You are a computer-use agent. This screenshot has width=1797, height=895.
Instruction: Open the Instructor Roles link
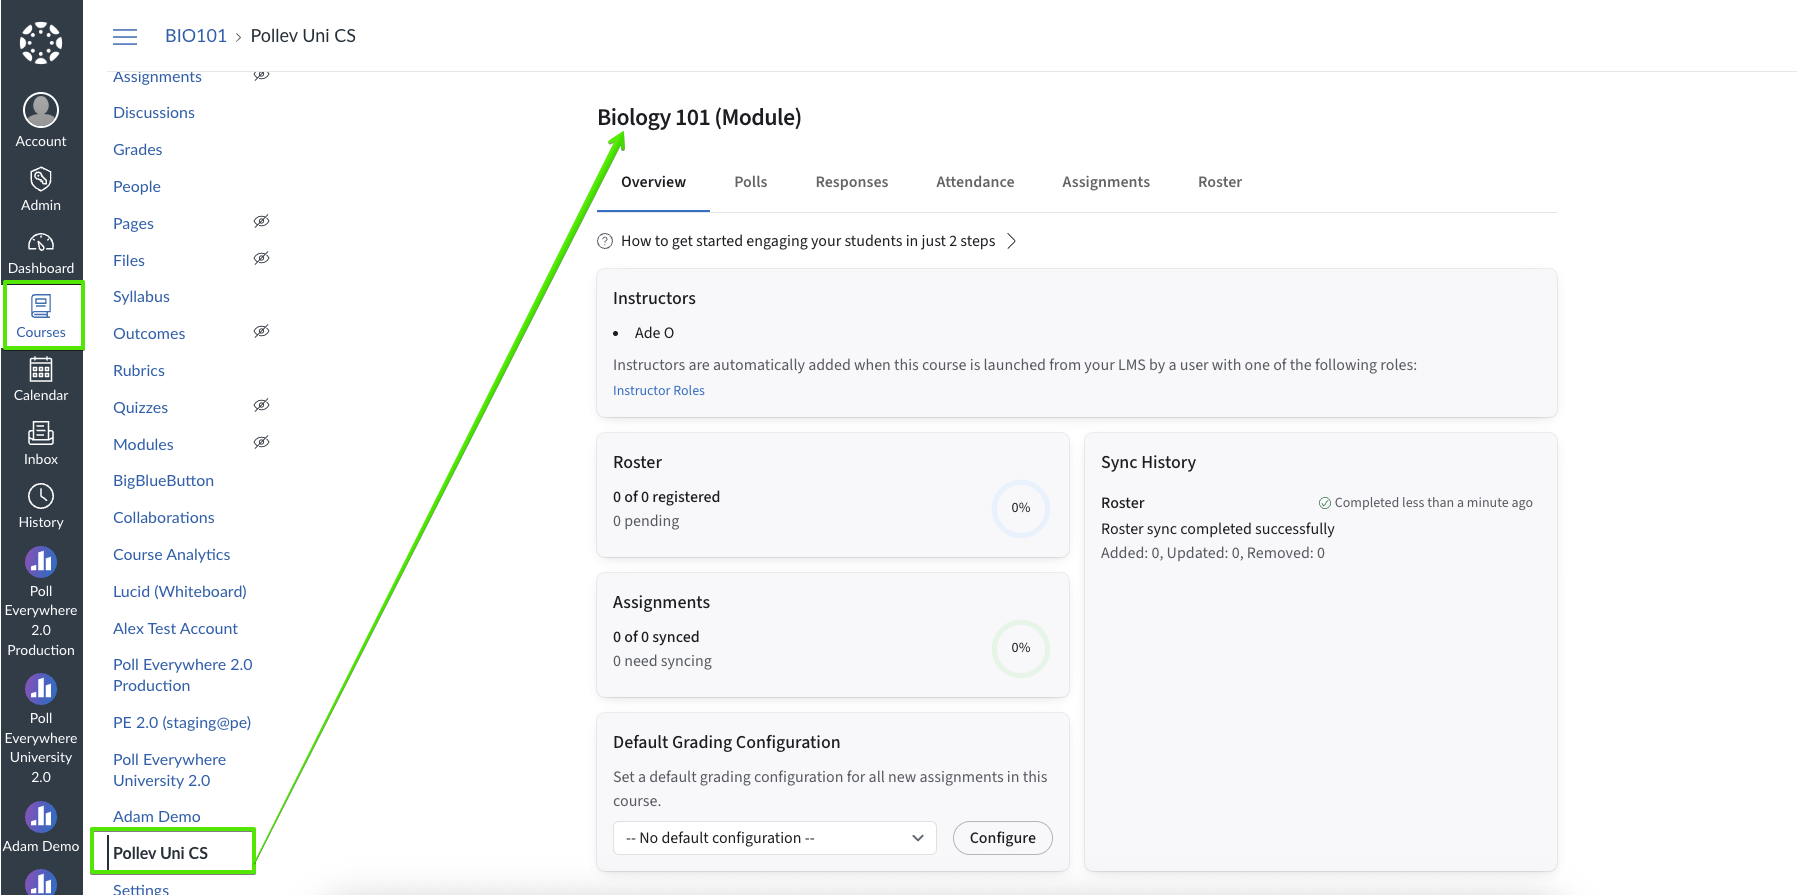[658, 390]
